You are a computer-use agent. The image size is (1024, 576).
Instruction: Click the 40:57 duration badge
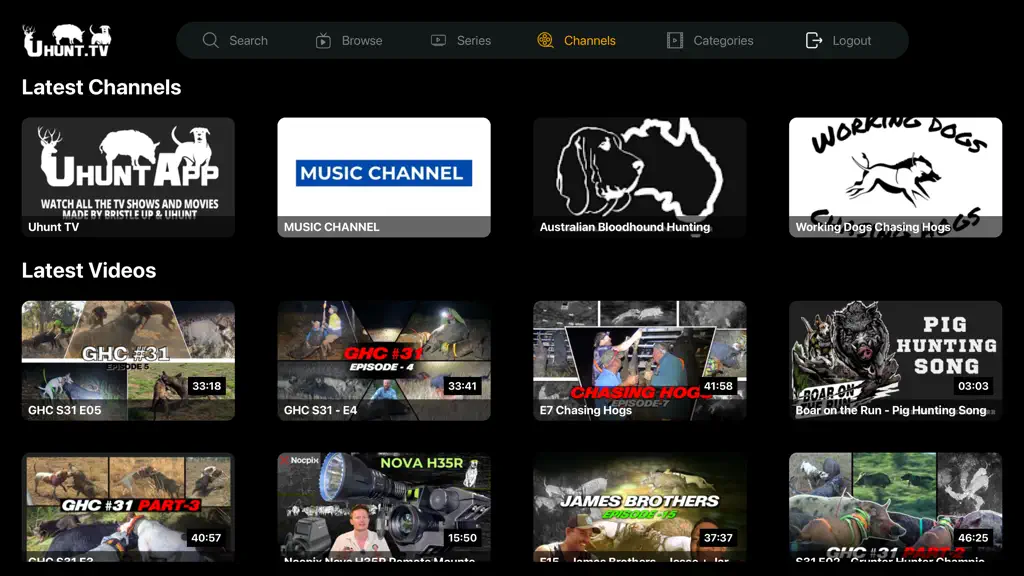point(206,537)
